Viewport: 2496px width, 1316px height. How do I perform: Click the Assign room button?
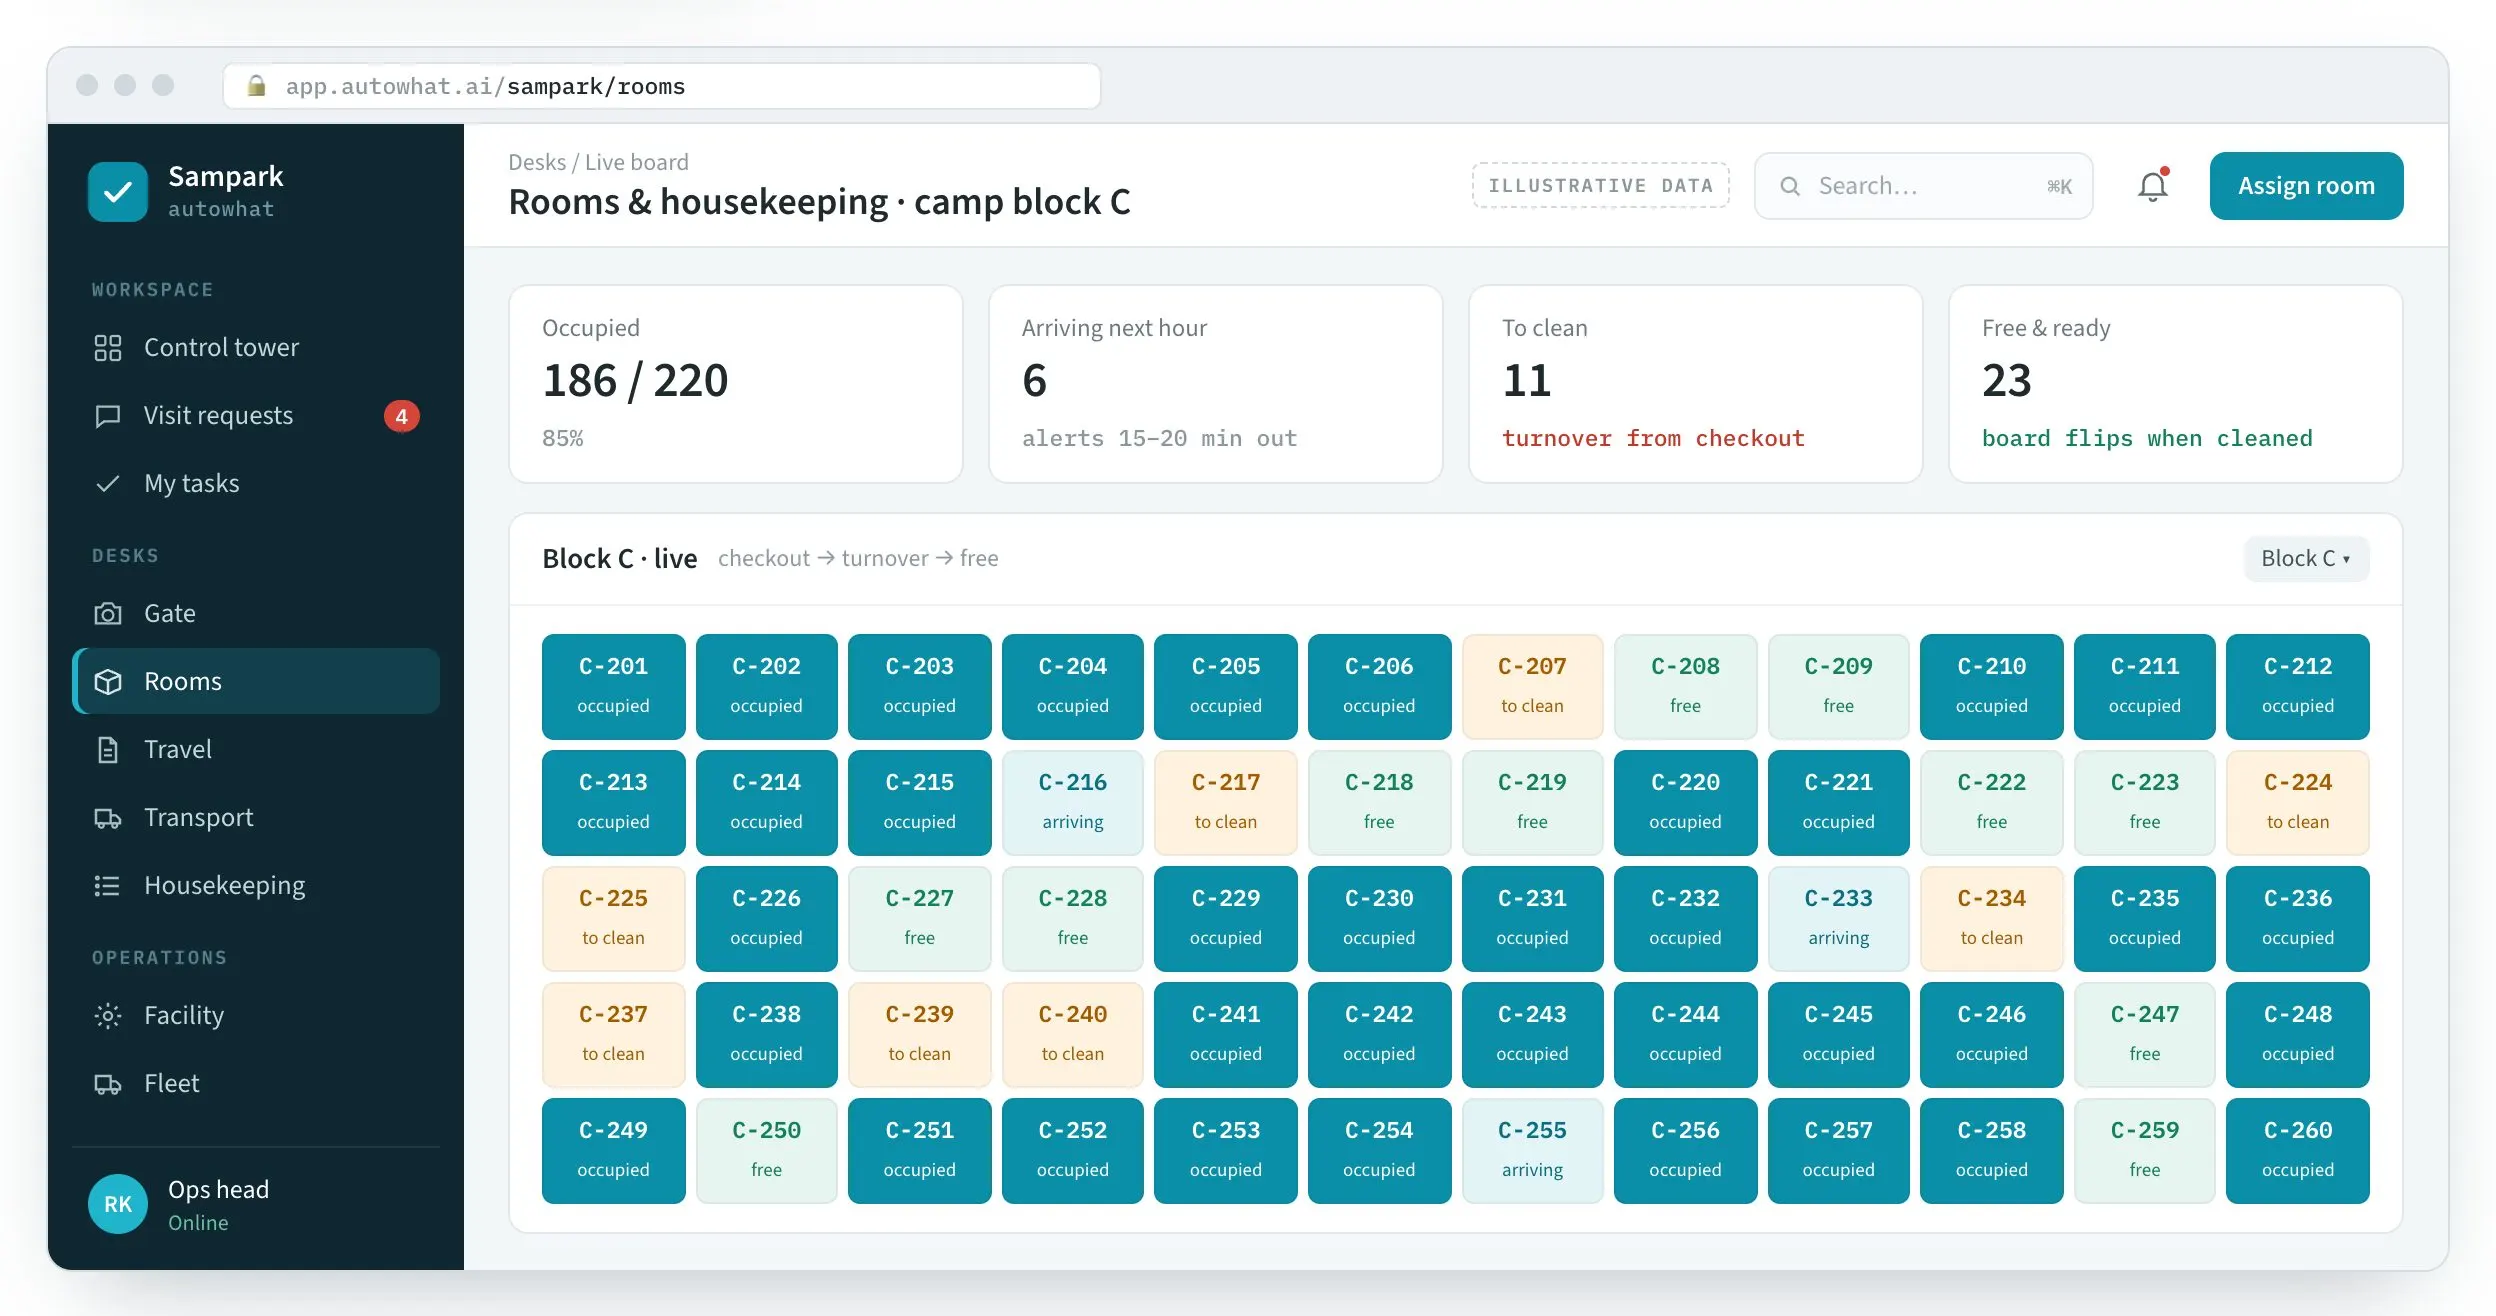2306,186
